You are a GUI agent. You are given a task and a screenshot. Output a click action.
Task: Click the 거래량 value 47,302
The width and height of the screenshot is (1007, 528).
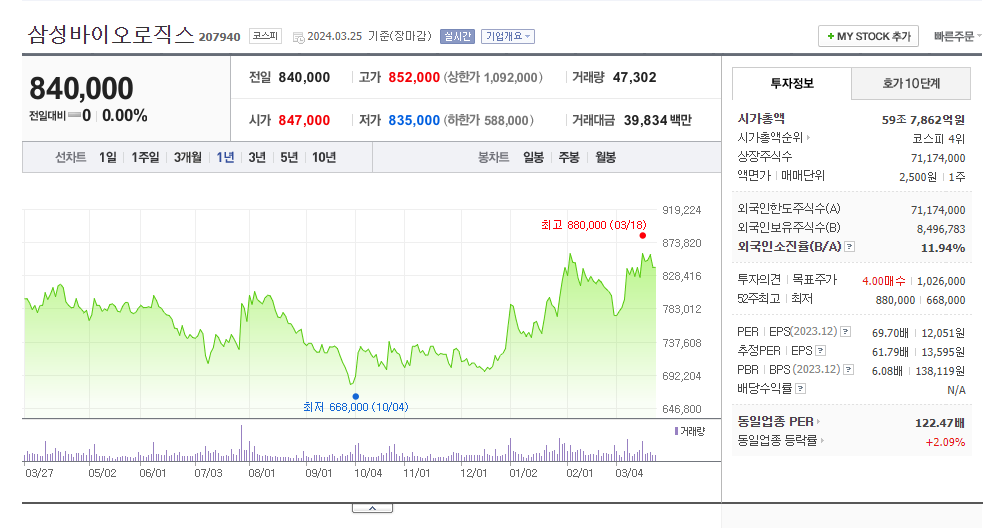(x=635, y=78)
